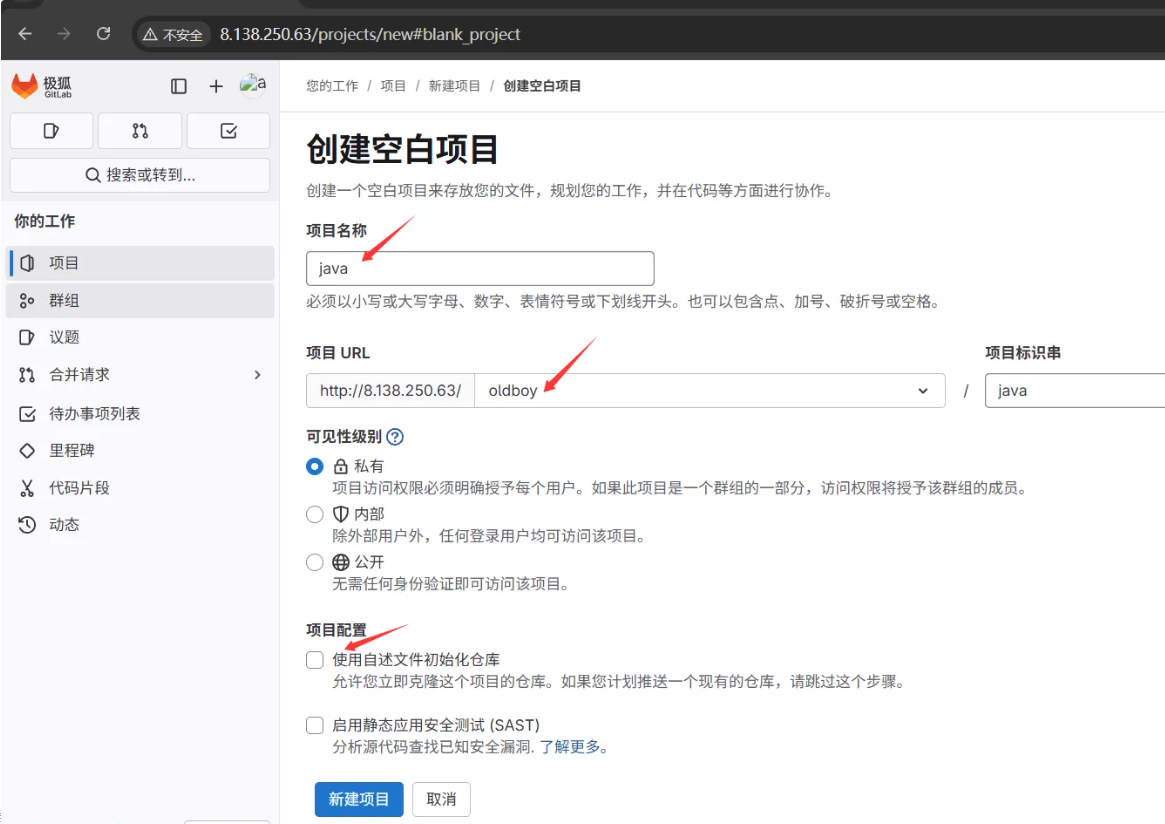Click the shield icon beside 内部
The width and height of the screenshot is (1165, 824).
tap(340, 514)
